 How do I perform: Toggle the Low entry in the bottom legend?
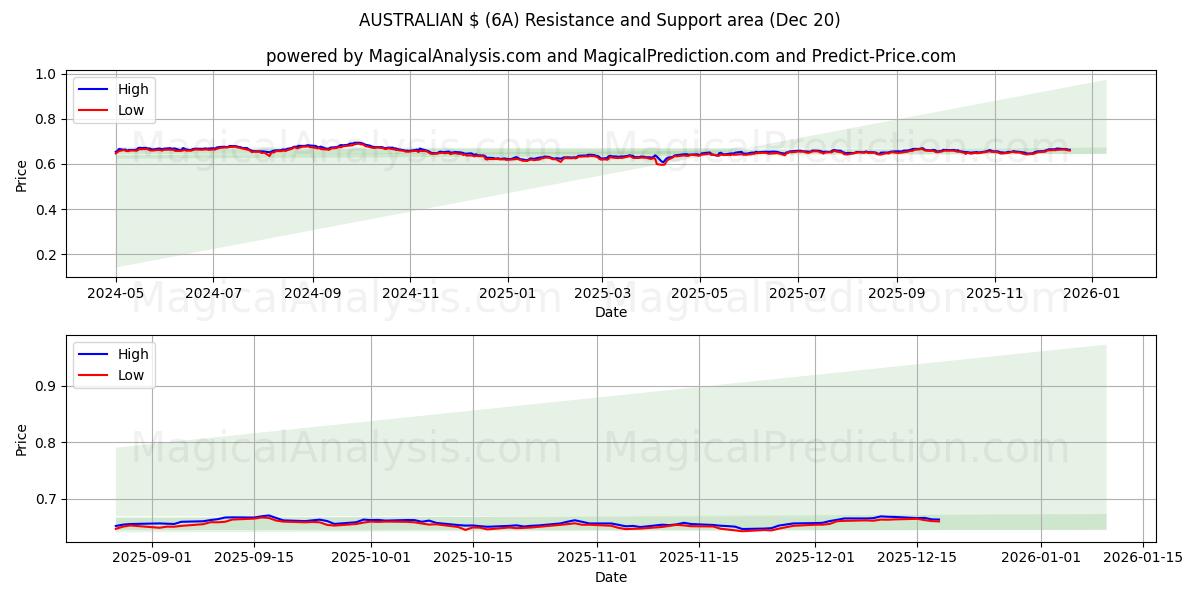pos(131,375)
